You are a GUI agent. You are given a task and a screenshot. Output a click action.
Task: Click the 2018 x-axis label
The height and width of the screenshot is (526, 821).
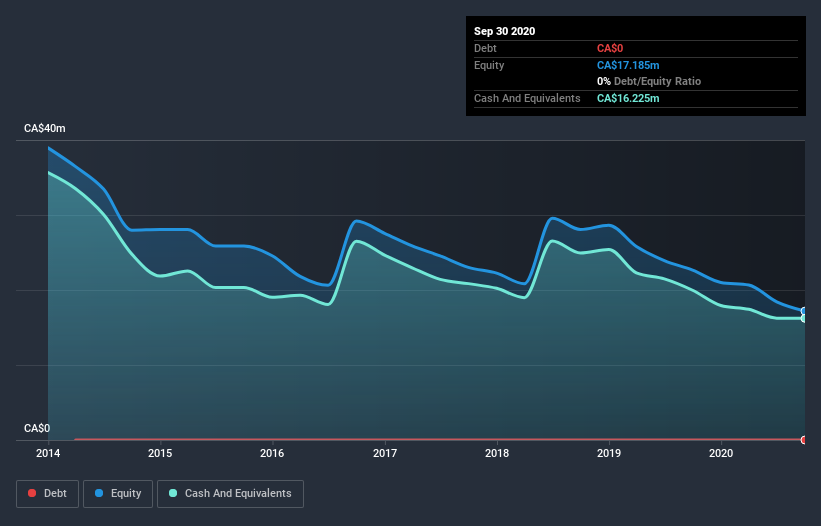[x=497, y=453]
